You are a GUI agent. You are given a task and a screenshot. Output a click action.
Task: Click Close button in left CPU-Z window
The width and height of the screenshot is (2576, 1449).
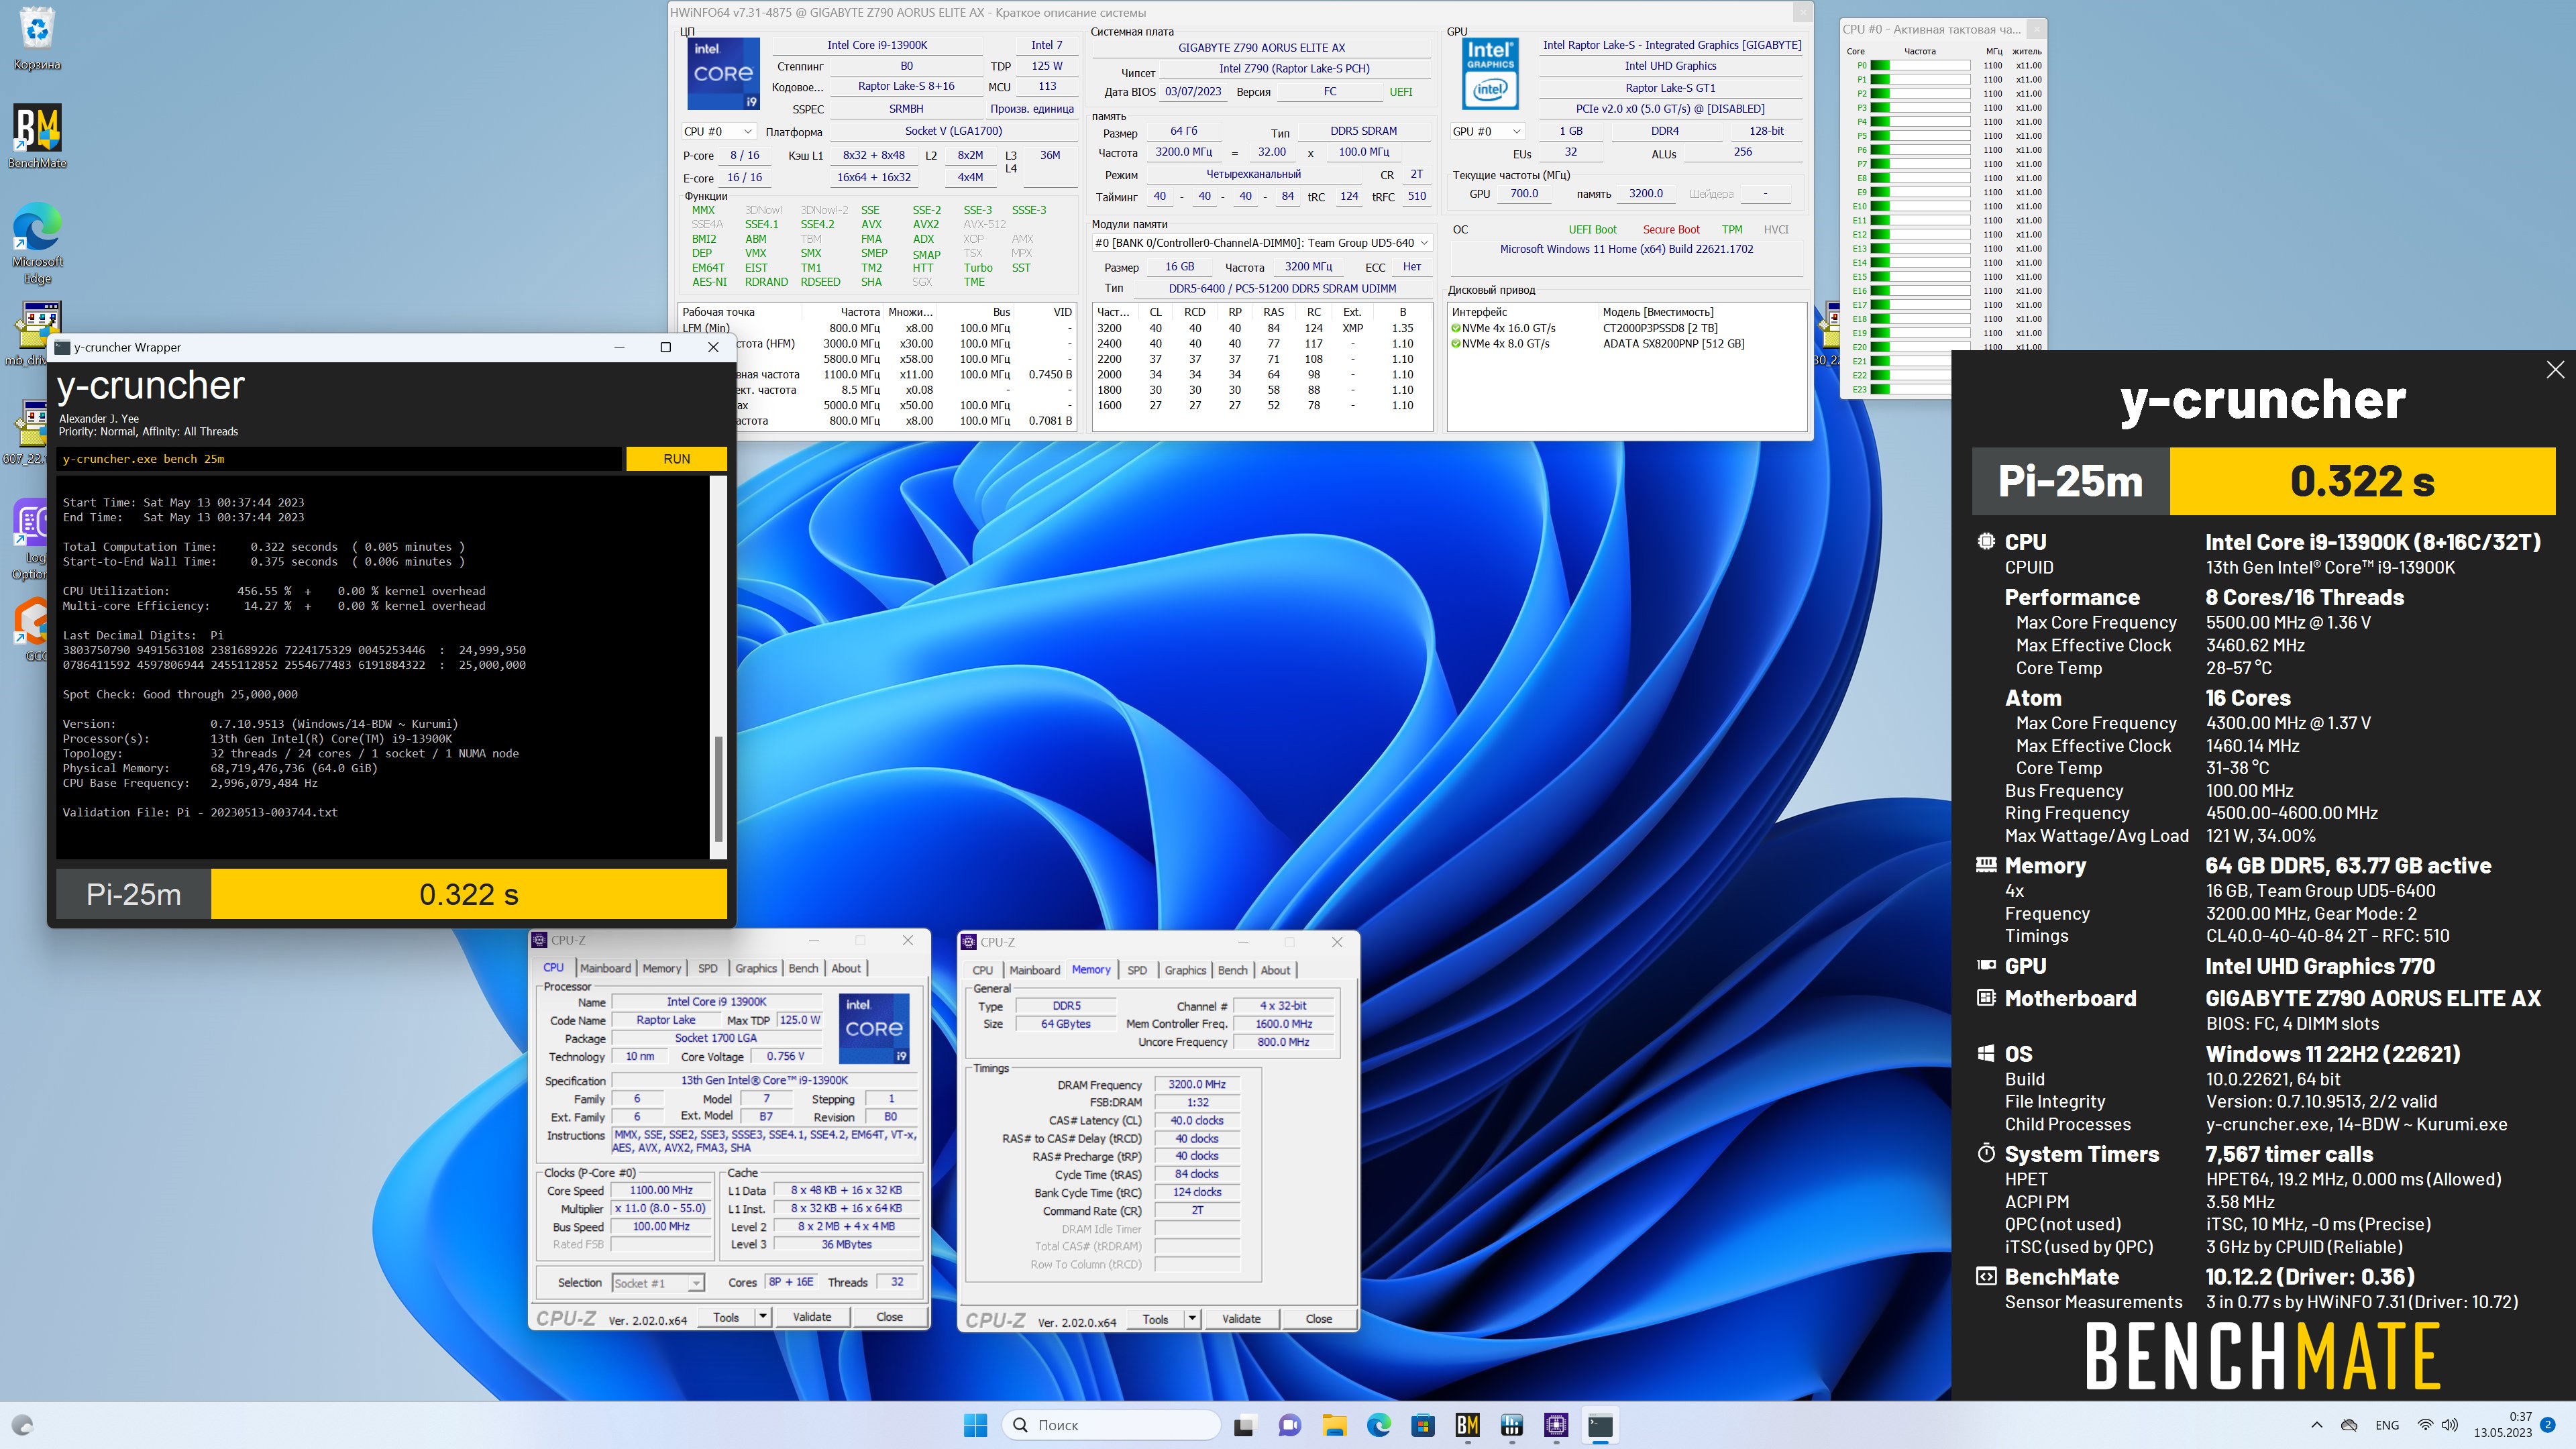tap(889, 1317)
